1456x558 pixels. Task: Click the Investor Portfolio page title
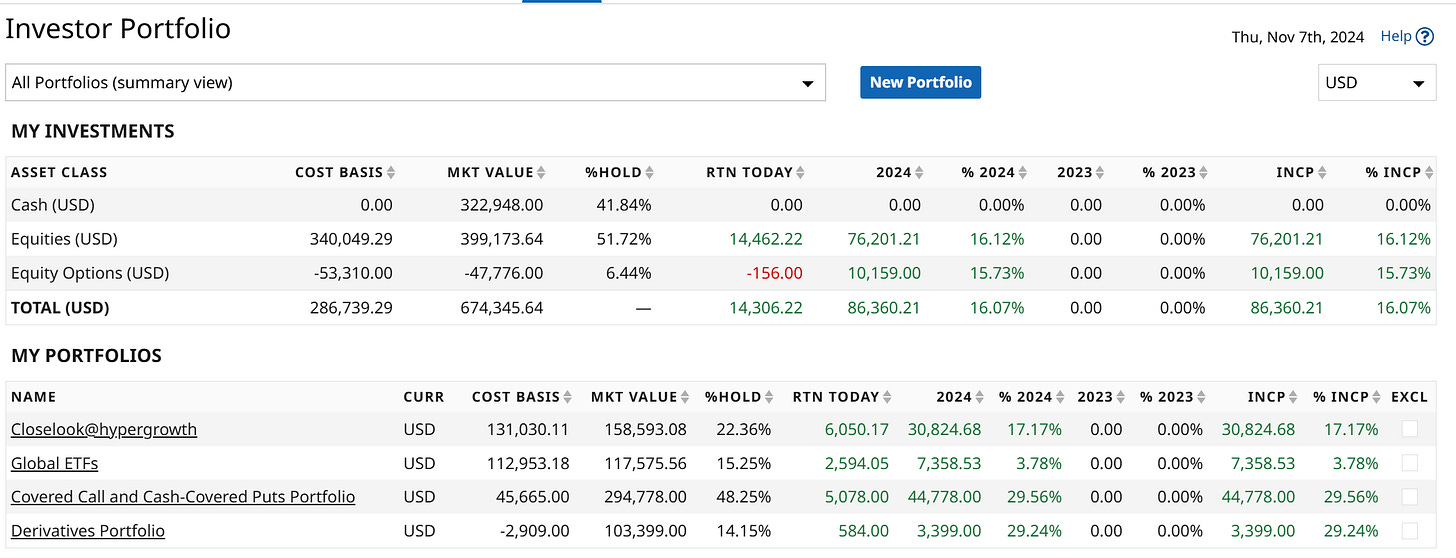pyautogui.click(x=118, y=28)
